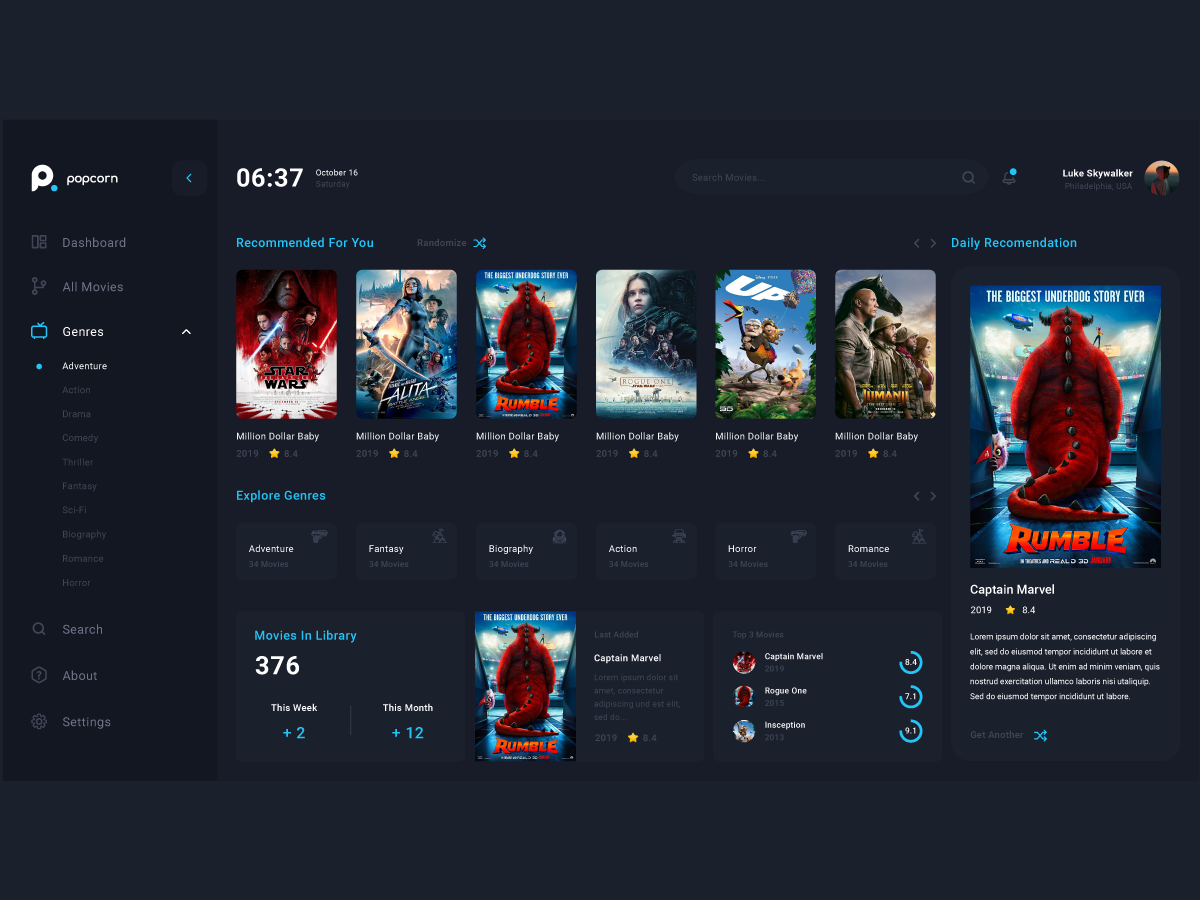Viewport: 1200px width, 900px height.
Task: Open the Star Wars poster thumbnail
Action: coord(286,344)
